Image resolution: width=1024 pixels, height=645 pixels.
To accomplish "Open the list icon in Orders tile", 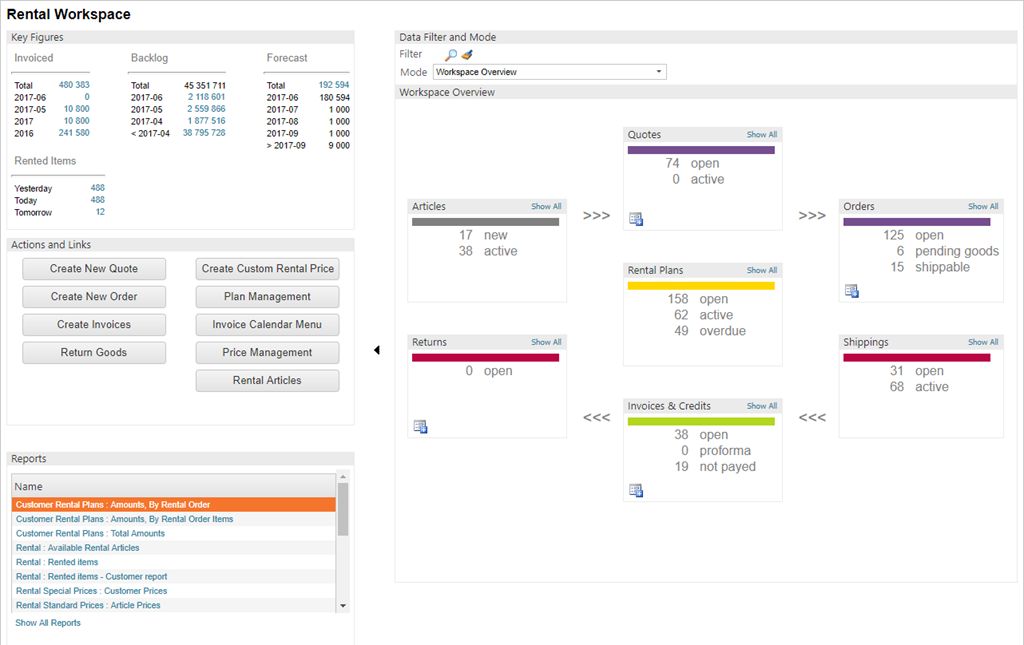I will tap(852, 291).
